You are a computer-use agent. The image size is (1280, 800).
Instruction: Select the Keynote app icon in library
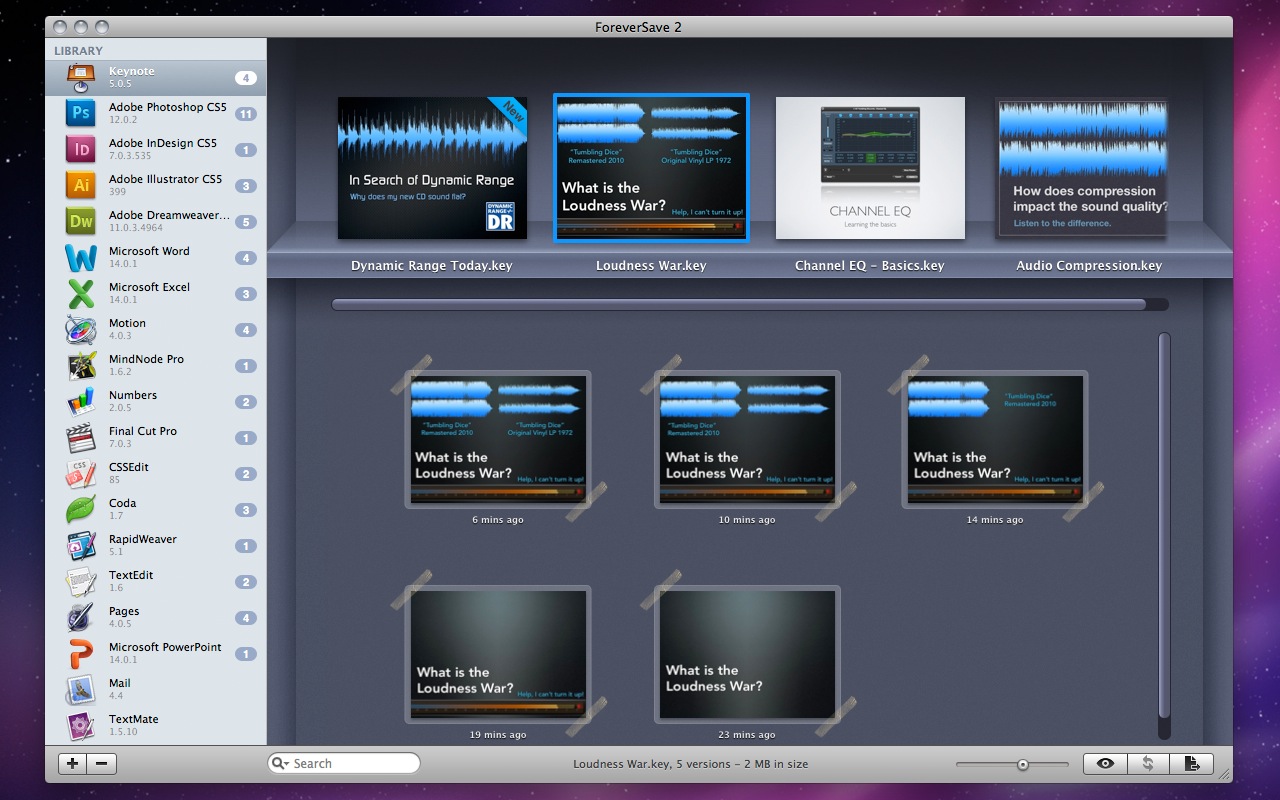(81, 77)
